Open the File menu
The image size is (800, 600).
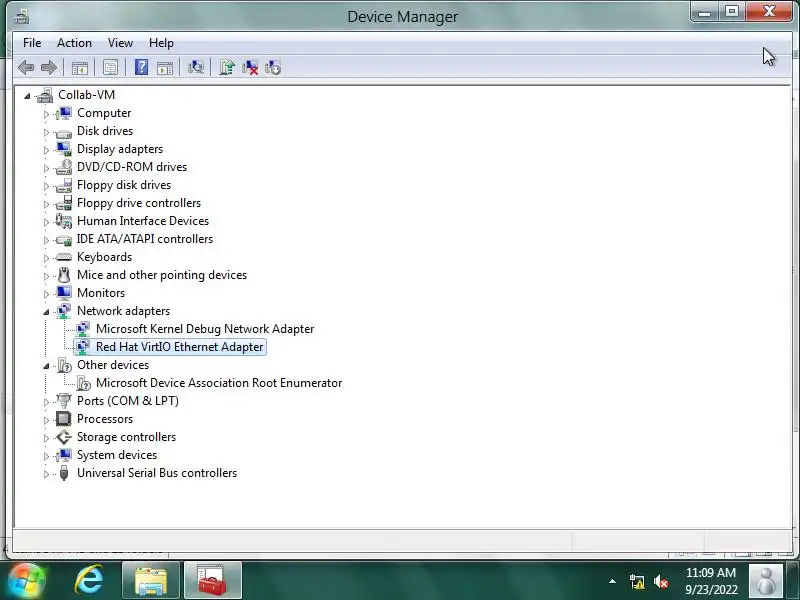(32, 43)
